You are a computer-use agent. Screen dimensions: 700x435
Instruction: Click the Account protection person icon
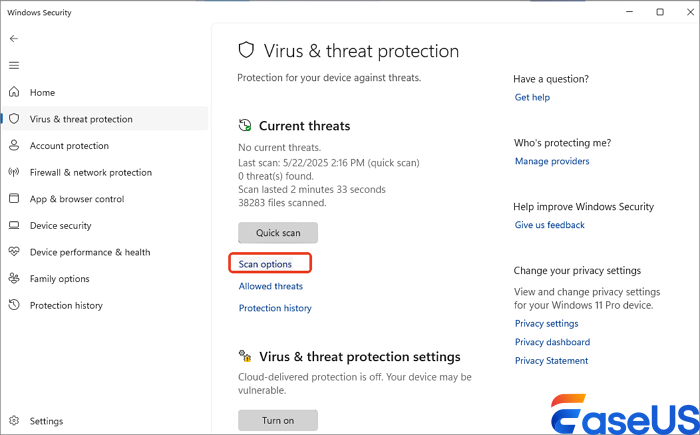coord(14,146)
